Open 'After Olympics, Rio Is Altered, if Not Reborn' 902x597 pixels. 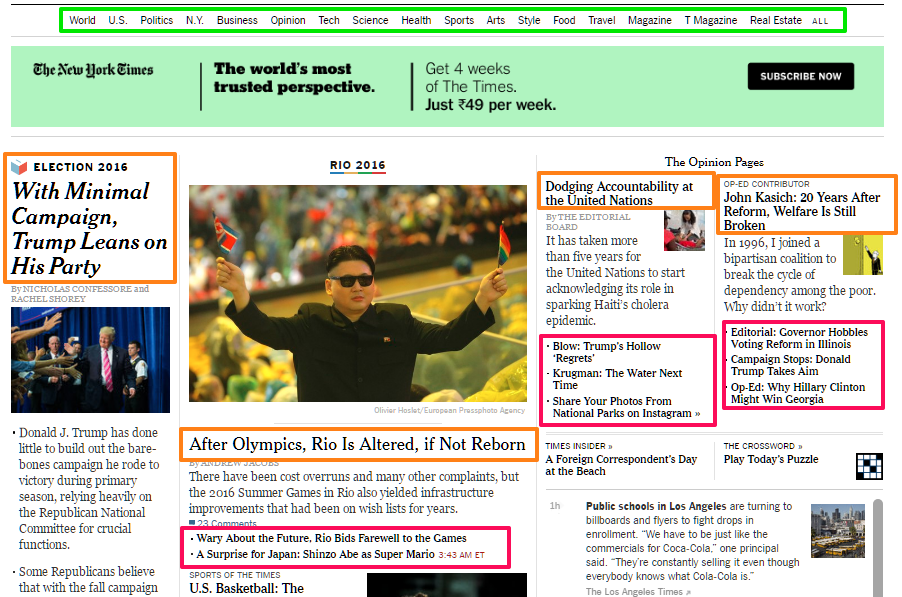click(x=357, y=444)
